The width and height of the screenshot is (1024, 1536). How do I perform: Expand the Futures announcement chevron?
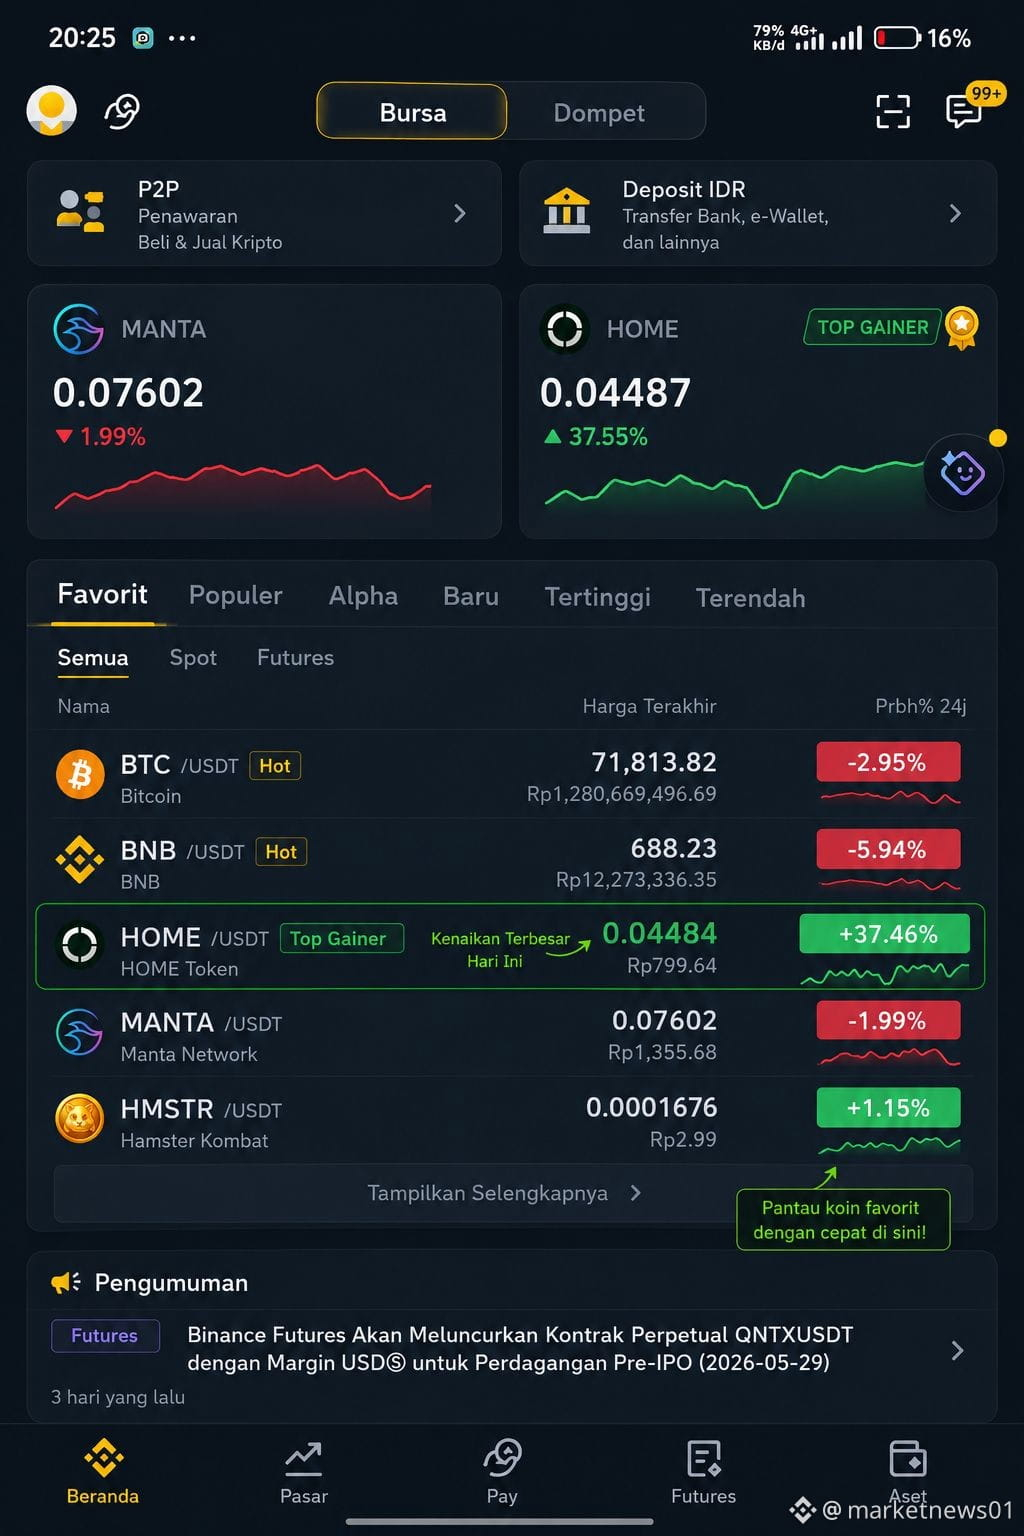[x=957, y=1350]
